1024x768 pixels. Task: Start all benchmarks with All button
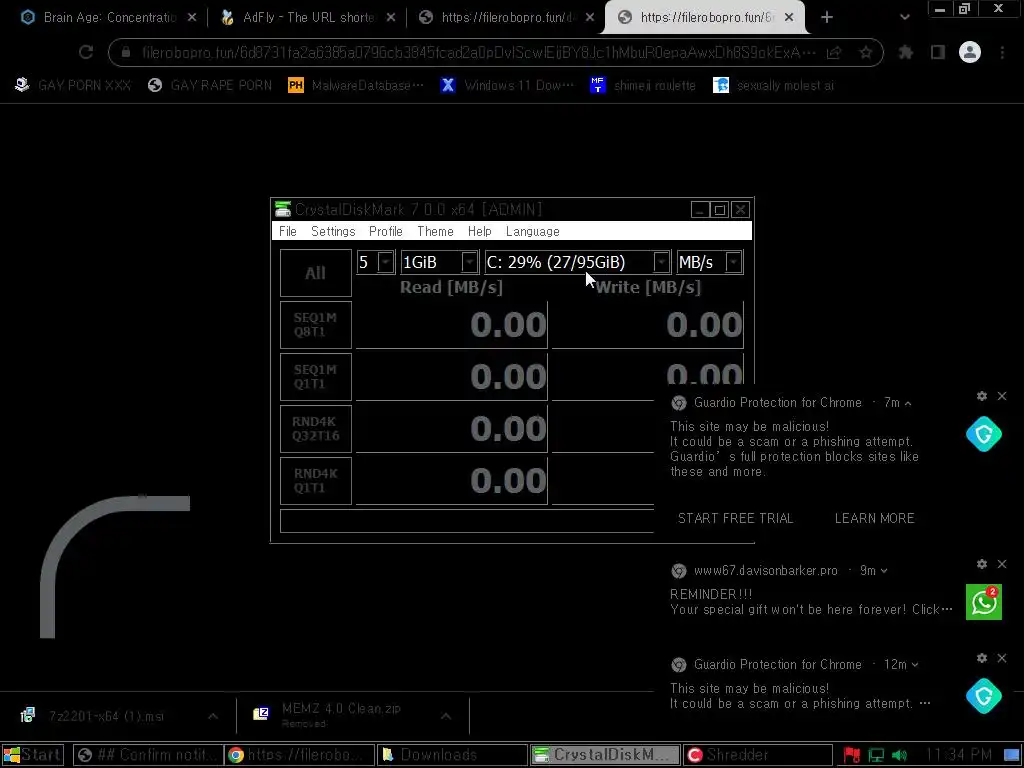pos(315,273)
